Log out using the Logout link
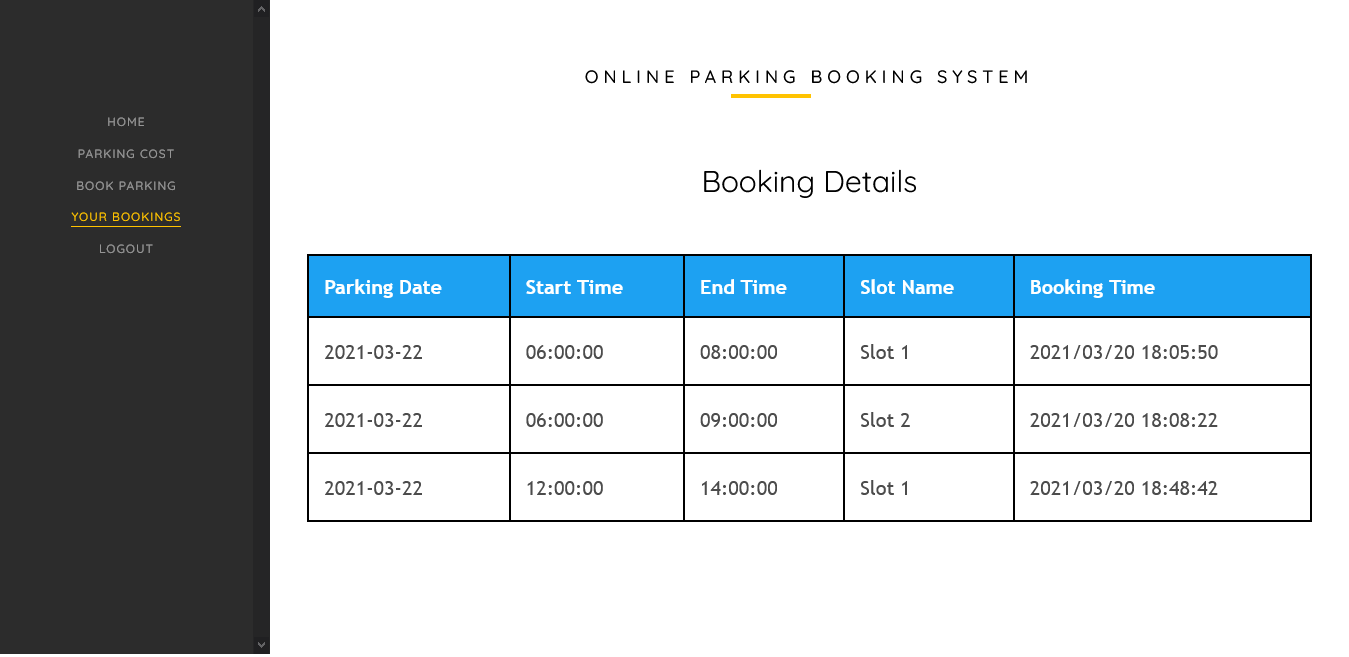The width and height of the screenshot is (1349, 657). click(x=126, y=249)
